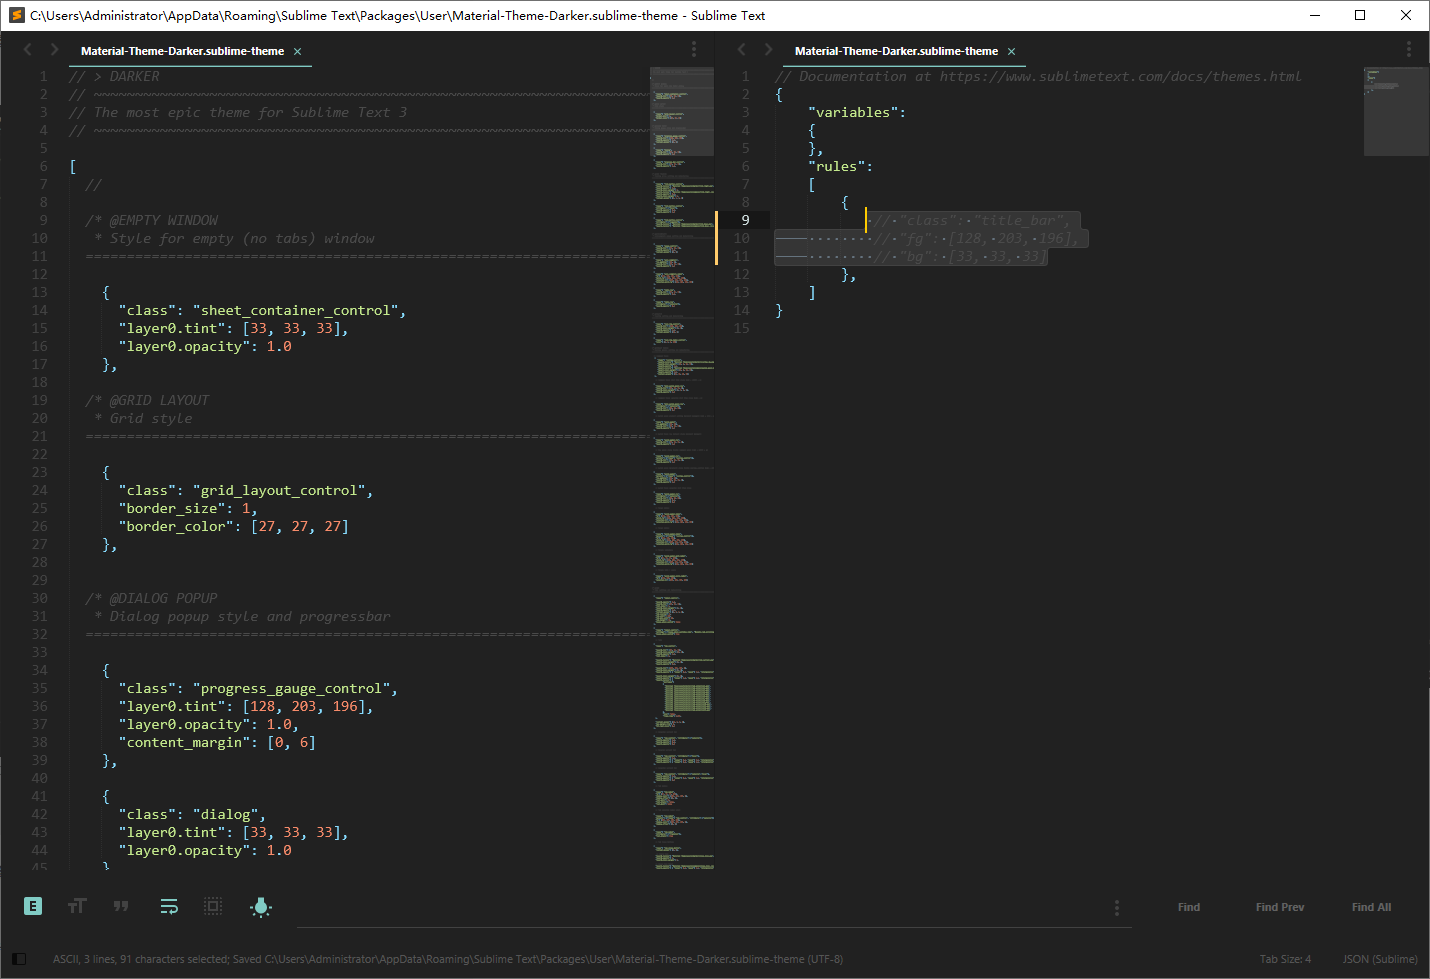Click "border_color" key in left pane
1430x979 pixels.
click(x=176, y=526)
